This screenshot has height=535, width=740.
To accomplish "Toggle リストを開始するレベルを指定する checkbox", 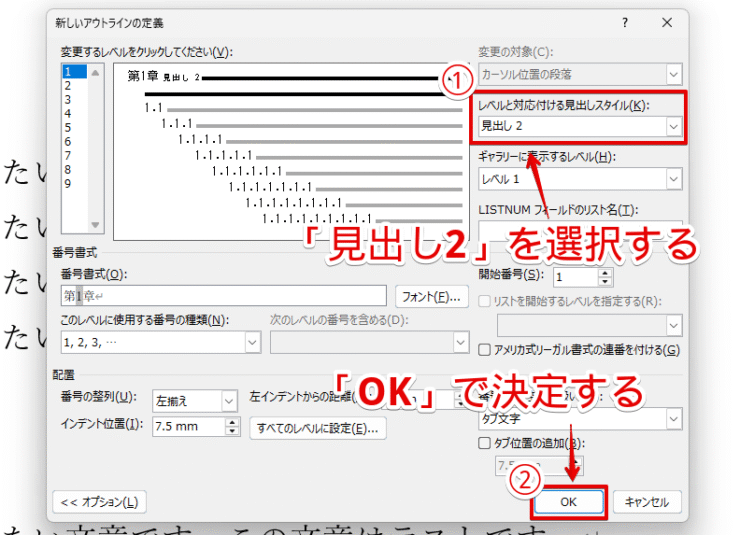I will tap(484, 301).
